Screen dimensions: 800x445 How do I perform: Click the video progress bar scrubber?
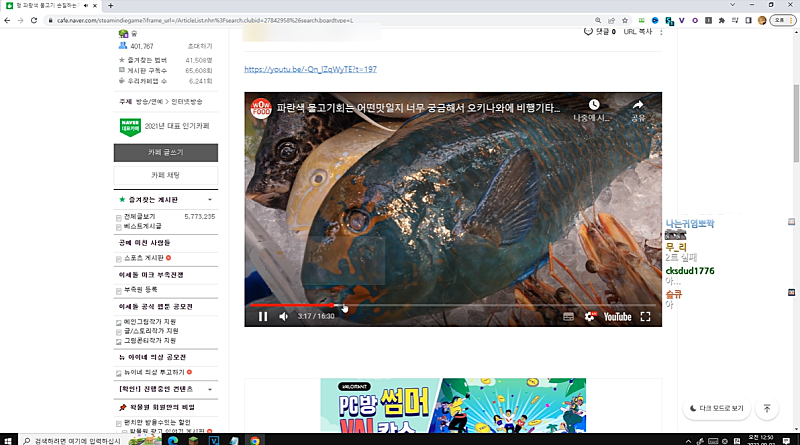click(x=343, y=306)
